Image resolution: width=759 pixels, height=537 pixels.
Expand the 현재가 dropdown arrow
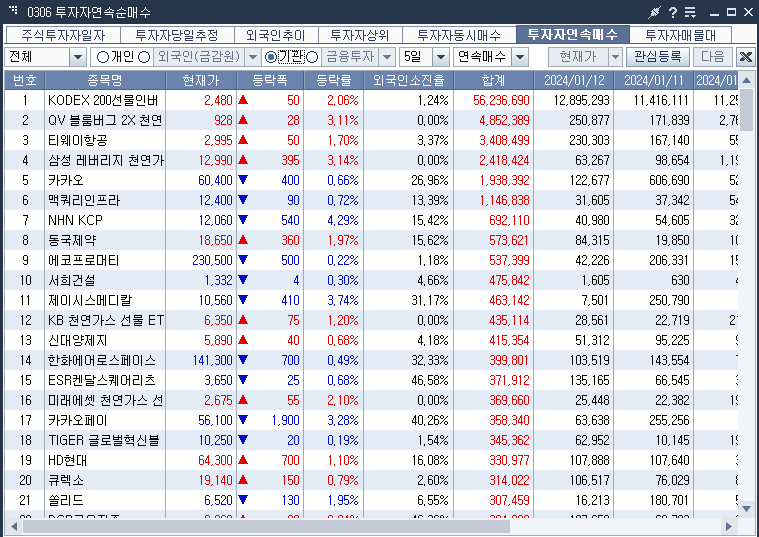coord(615,57)
